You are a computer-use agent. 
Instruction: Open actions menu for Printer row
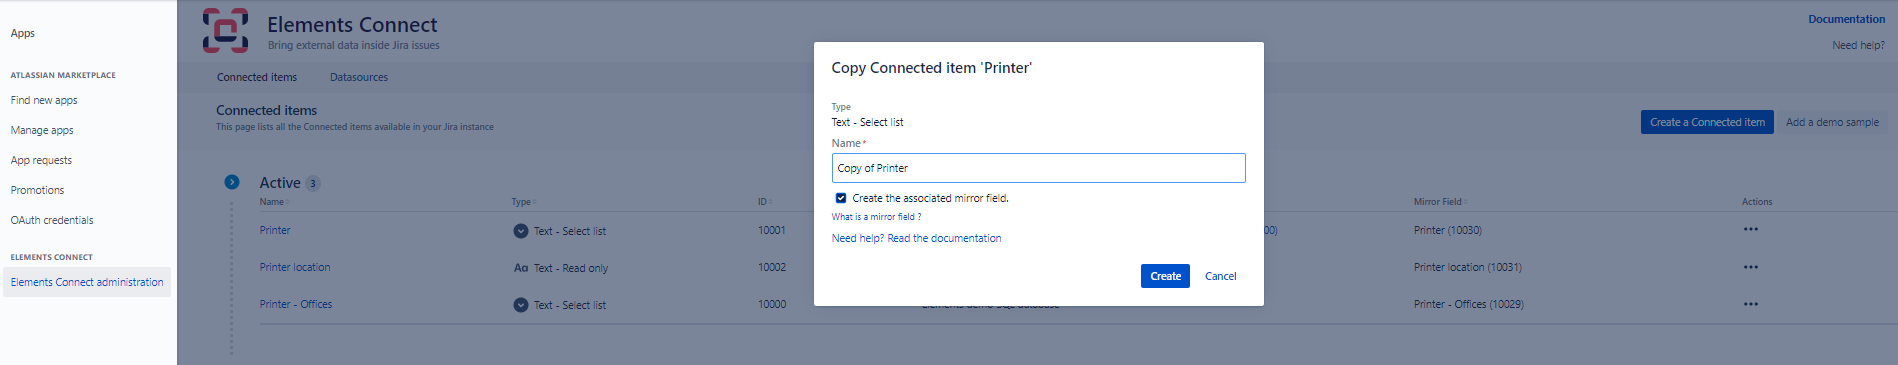point(1750,230)
